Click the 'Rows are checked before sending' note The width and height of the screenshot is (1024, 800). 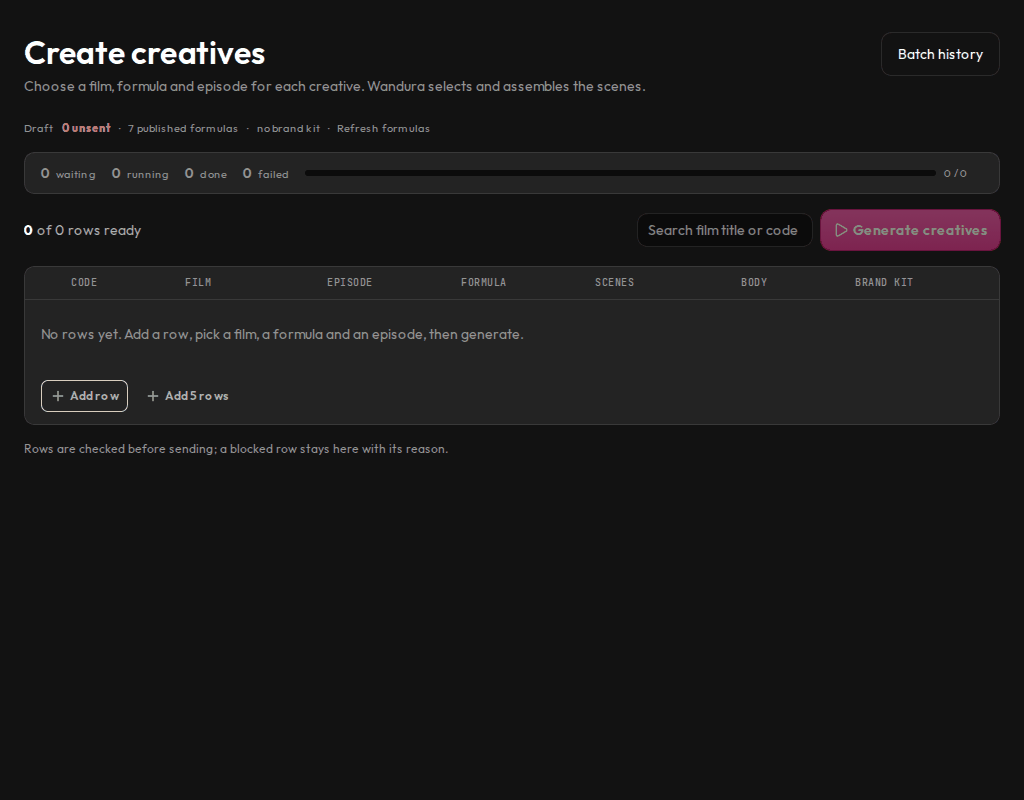pos(236,449)
